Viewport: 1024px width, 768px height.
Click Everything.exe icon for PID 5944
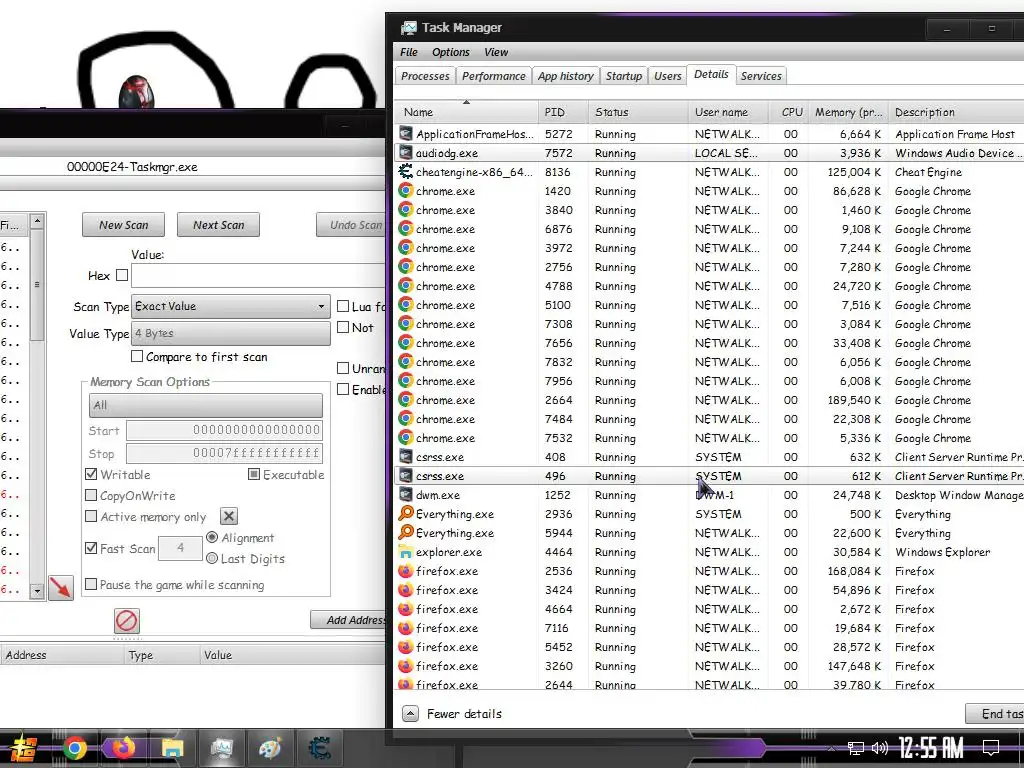click(x=406, y=533)
